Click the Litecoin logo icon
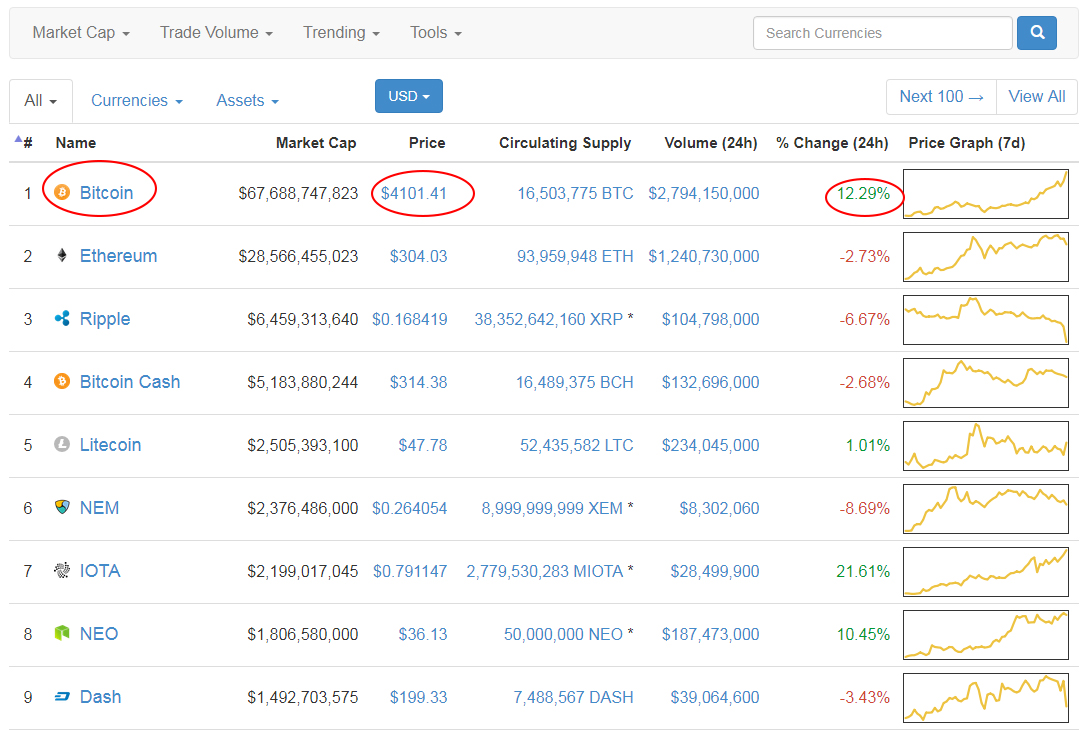Viewport: 1084px width, 730px height. (62, 444)
